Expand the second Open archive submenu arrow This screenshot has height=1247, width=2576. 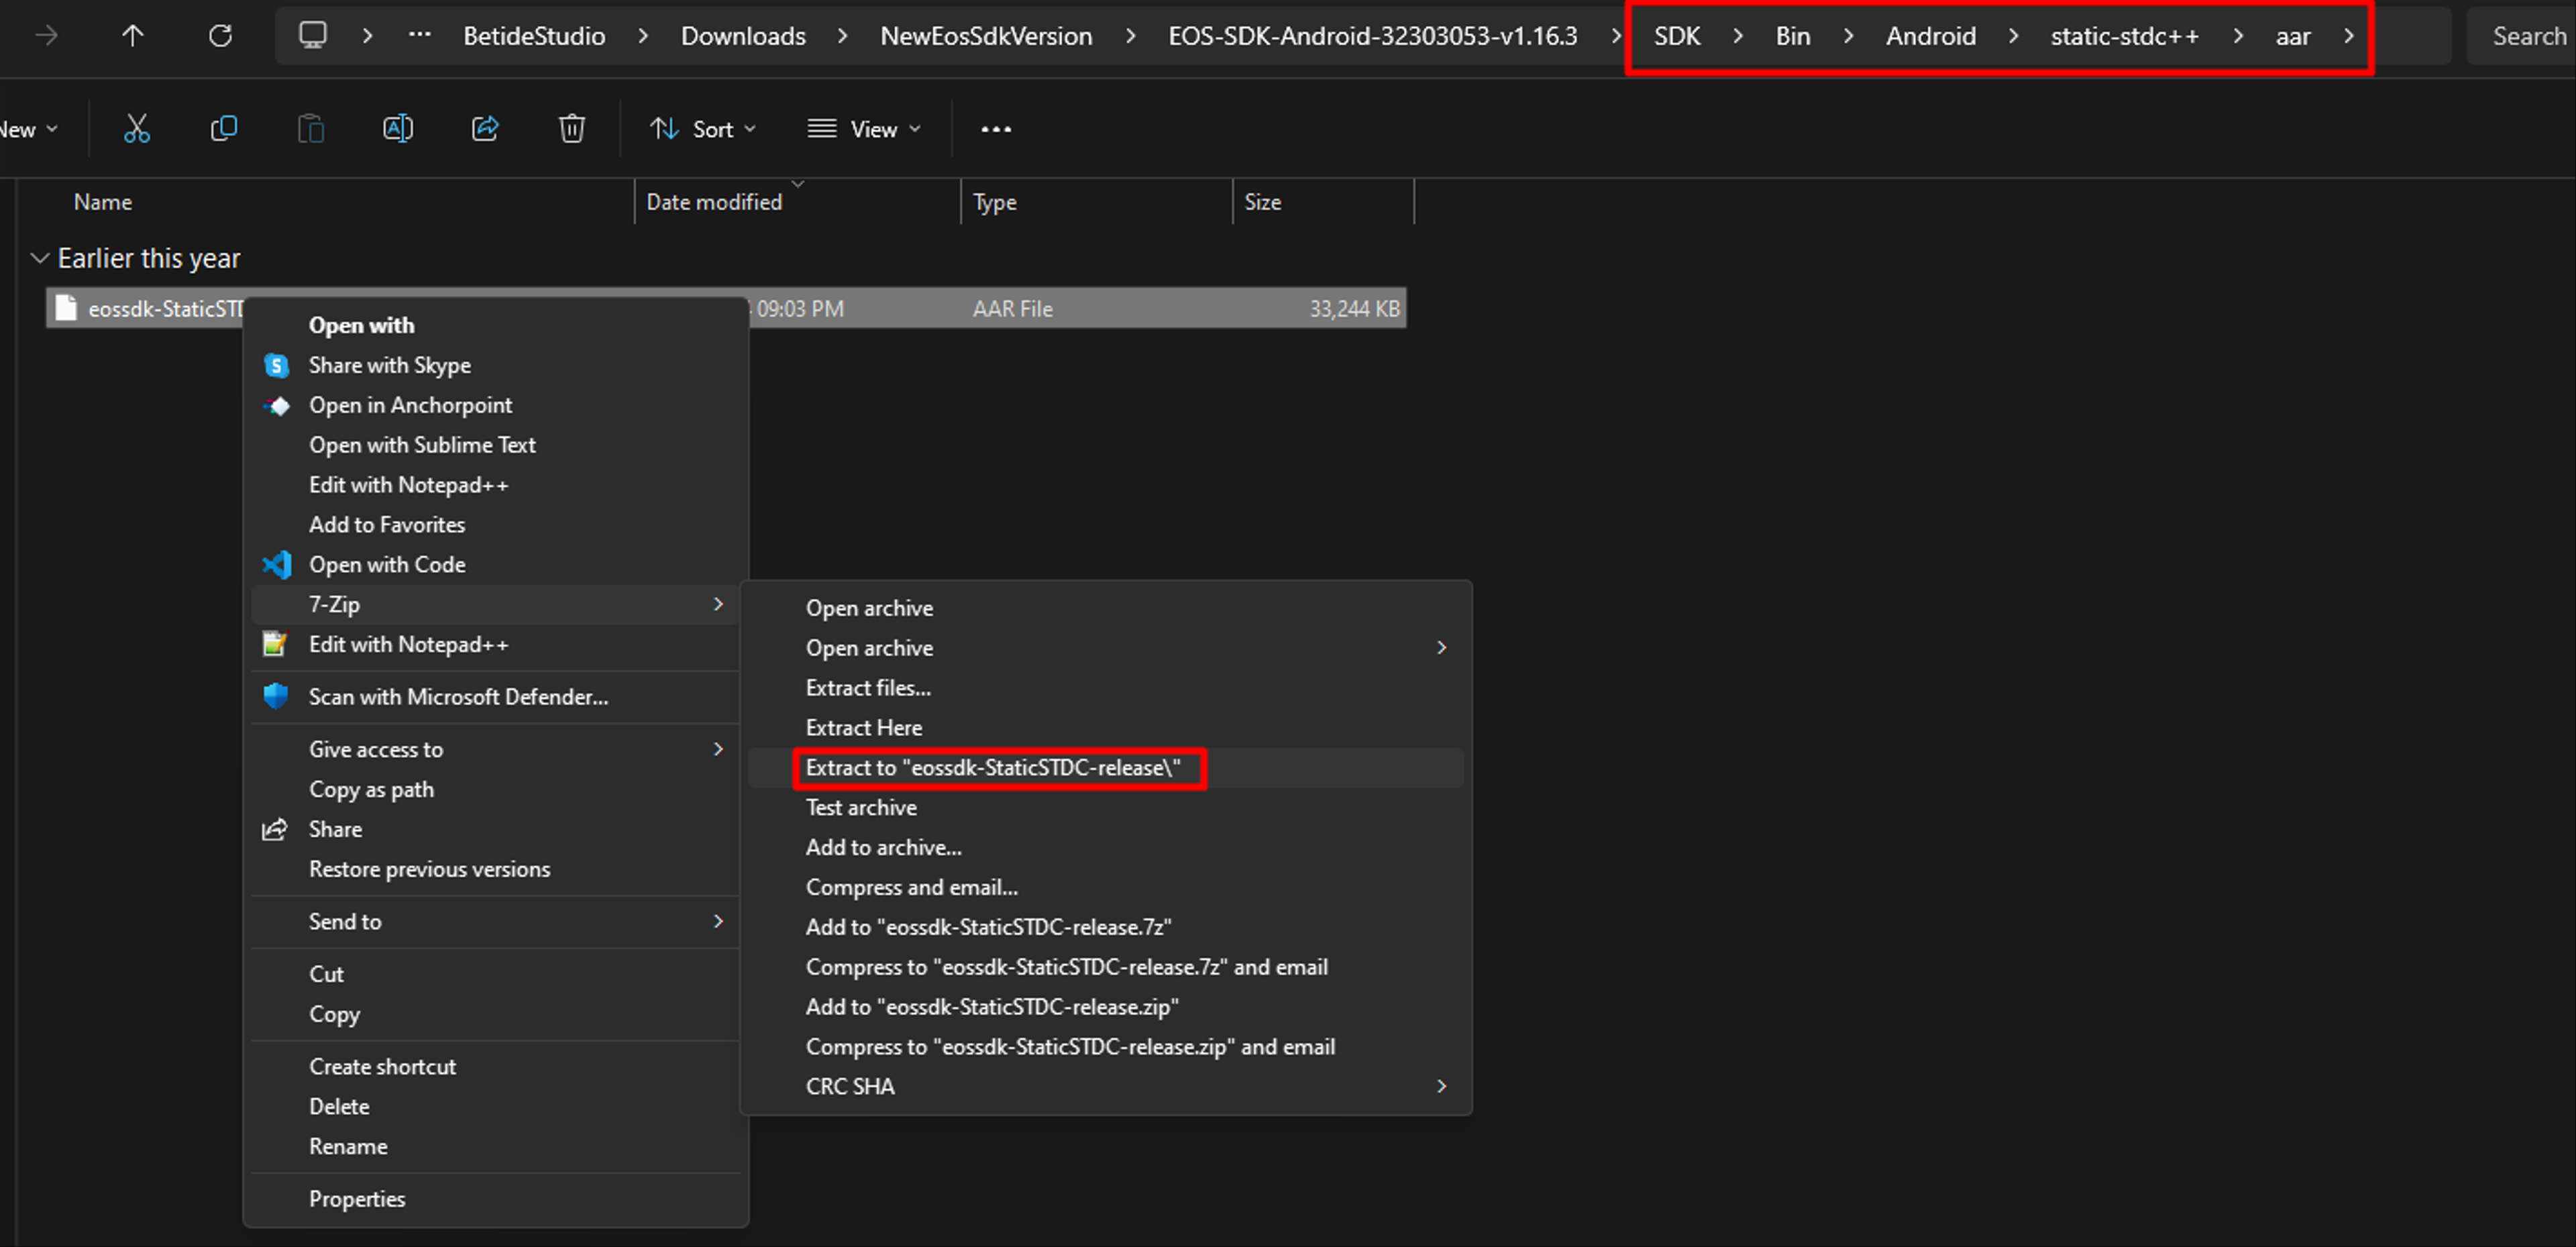click(x=1441, y=648)
